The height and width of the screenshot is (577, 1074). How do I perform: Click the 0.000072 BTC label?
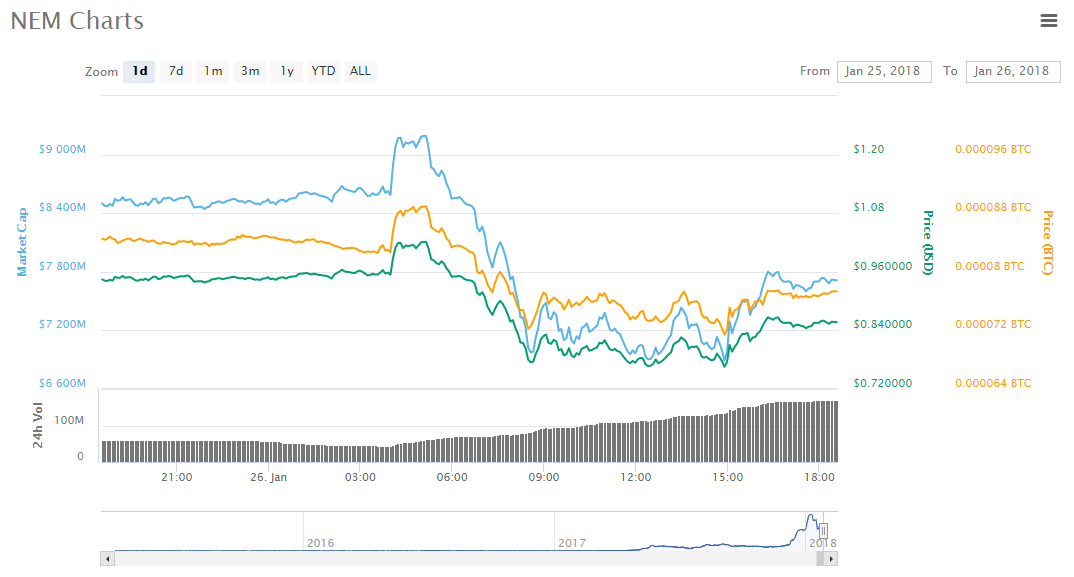pyautogui.click(x=993, y=325)
